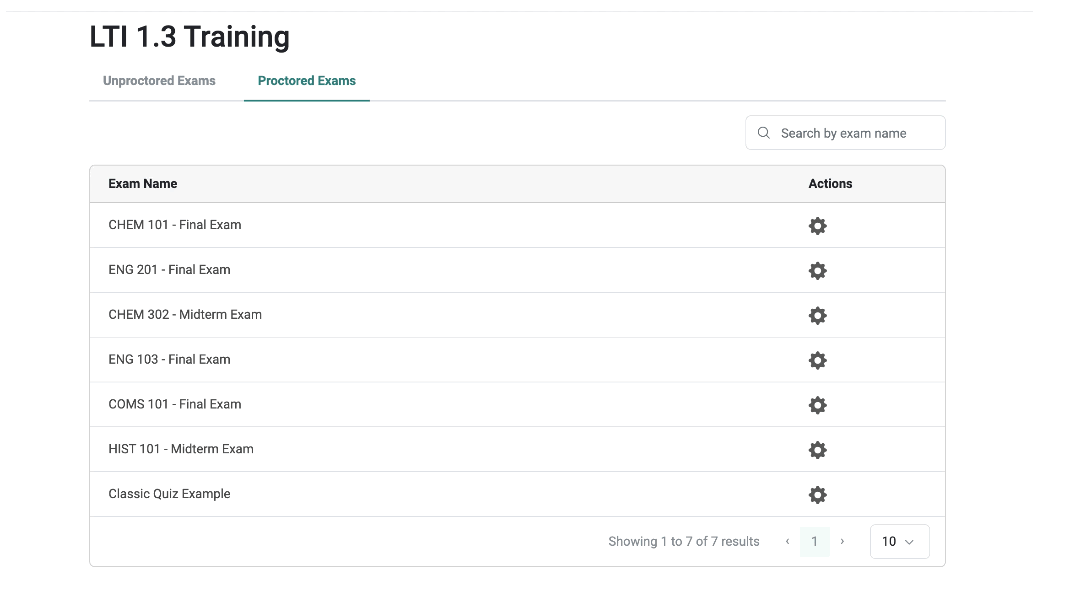Open settings gear for ENG 103 - Final Exam
This screenshot has height=608, width=1080.
pyautogui.click(x=817, y=360)
